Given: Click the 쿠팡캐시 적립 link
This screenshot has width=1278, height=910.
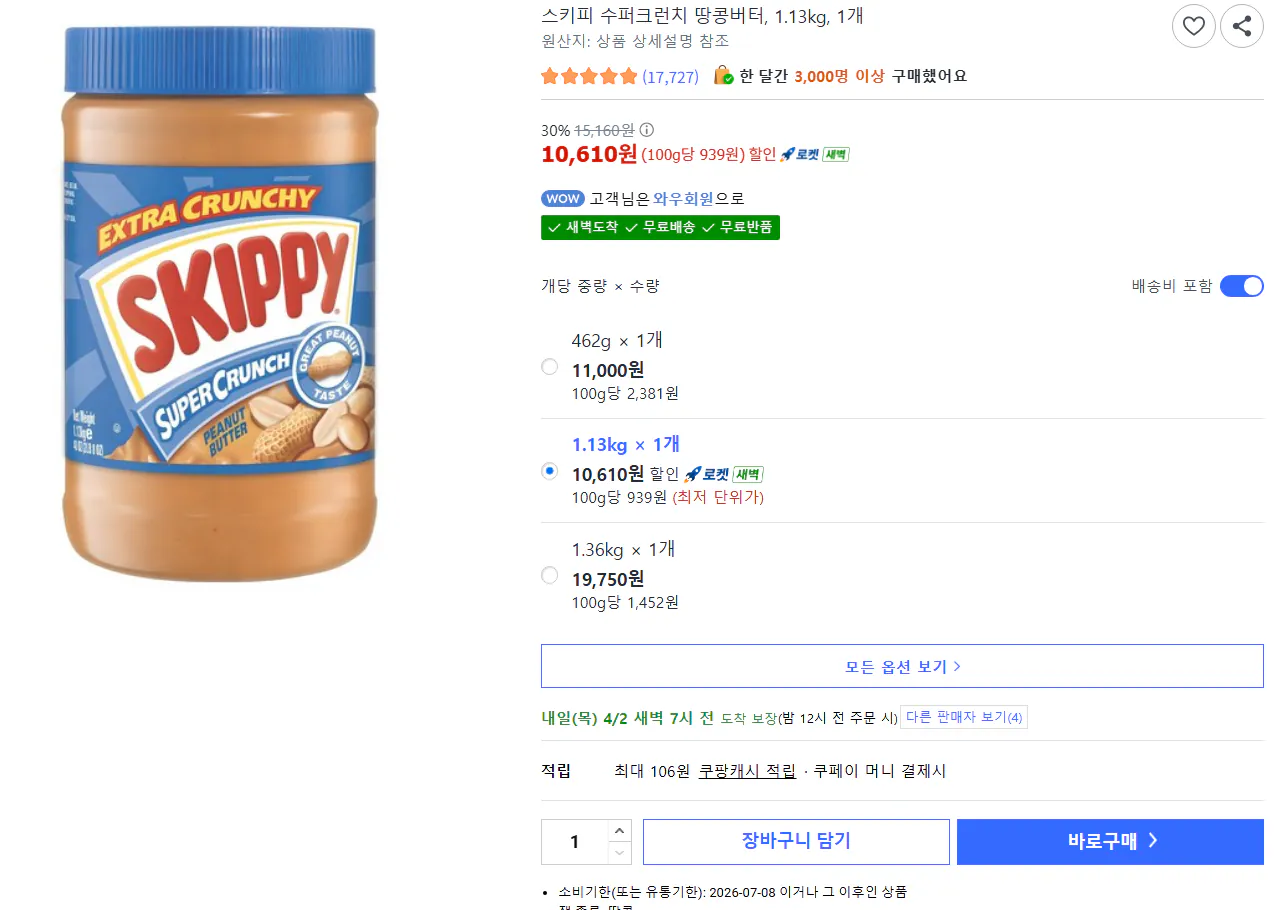Looking at the screenshot, I should click(x=746, y=770).
